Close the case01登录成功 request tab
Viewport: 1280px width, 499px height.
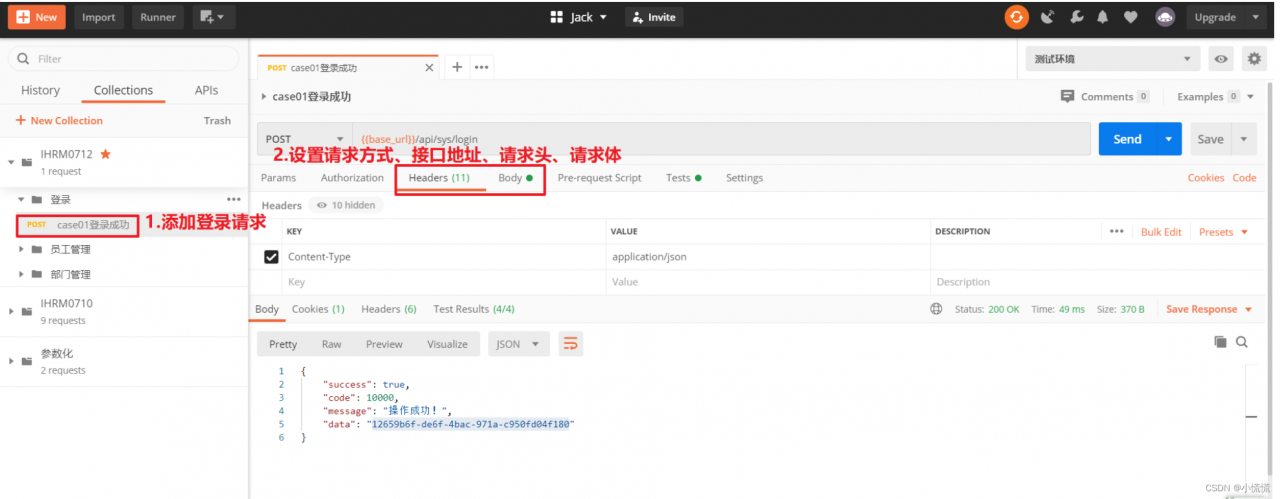[429, 68]
